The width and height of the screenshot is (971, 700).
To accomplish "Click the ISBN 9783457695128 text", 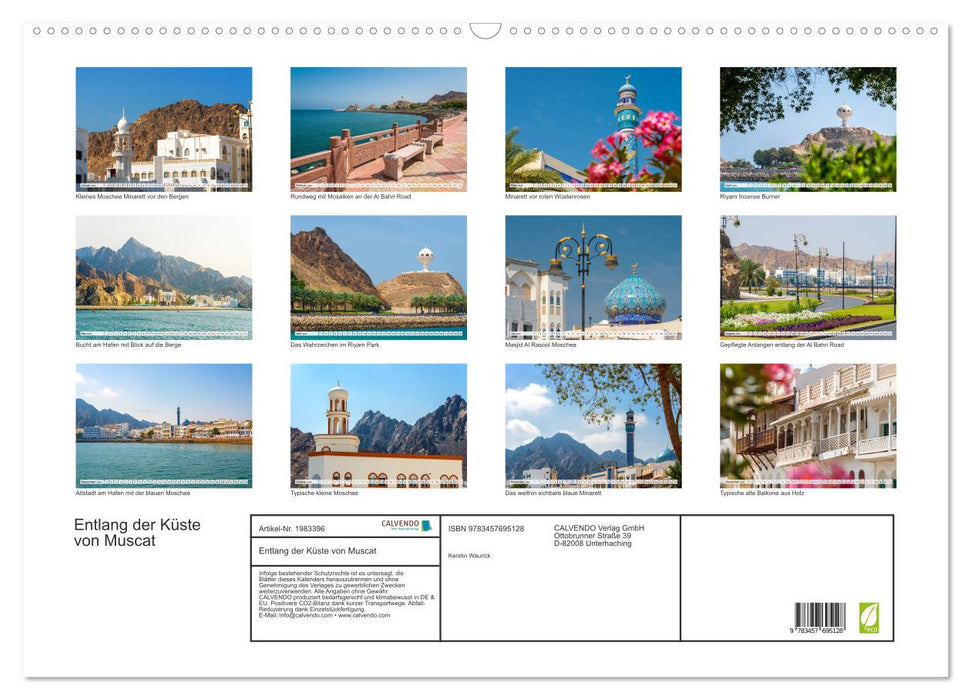I will coord(486,528).
